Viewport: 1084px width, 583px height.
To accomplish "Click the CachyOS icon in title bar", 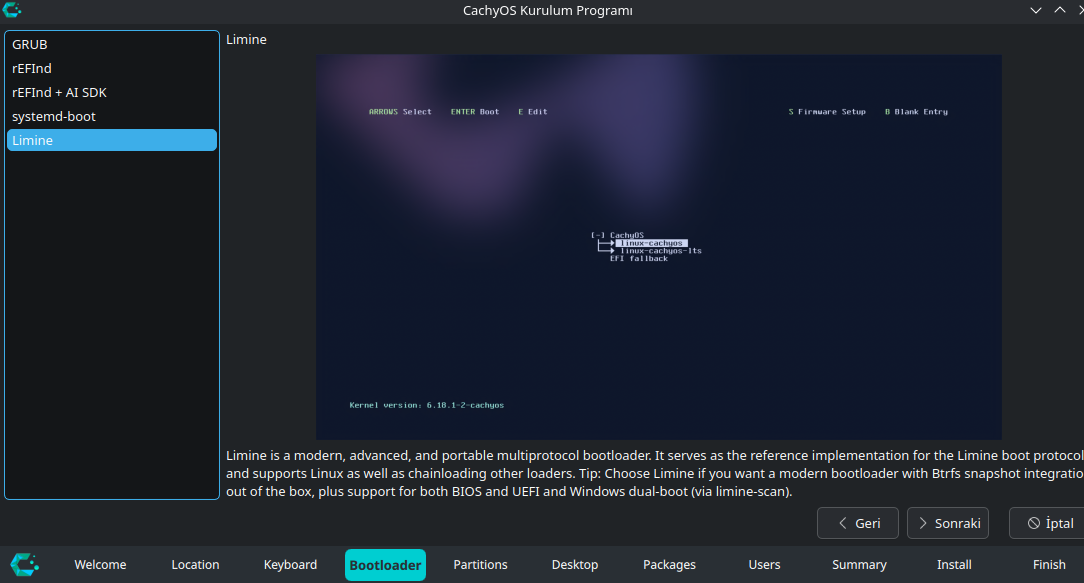I will point(12,10).
